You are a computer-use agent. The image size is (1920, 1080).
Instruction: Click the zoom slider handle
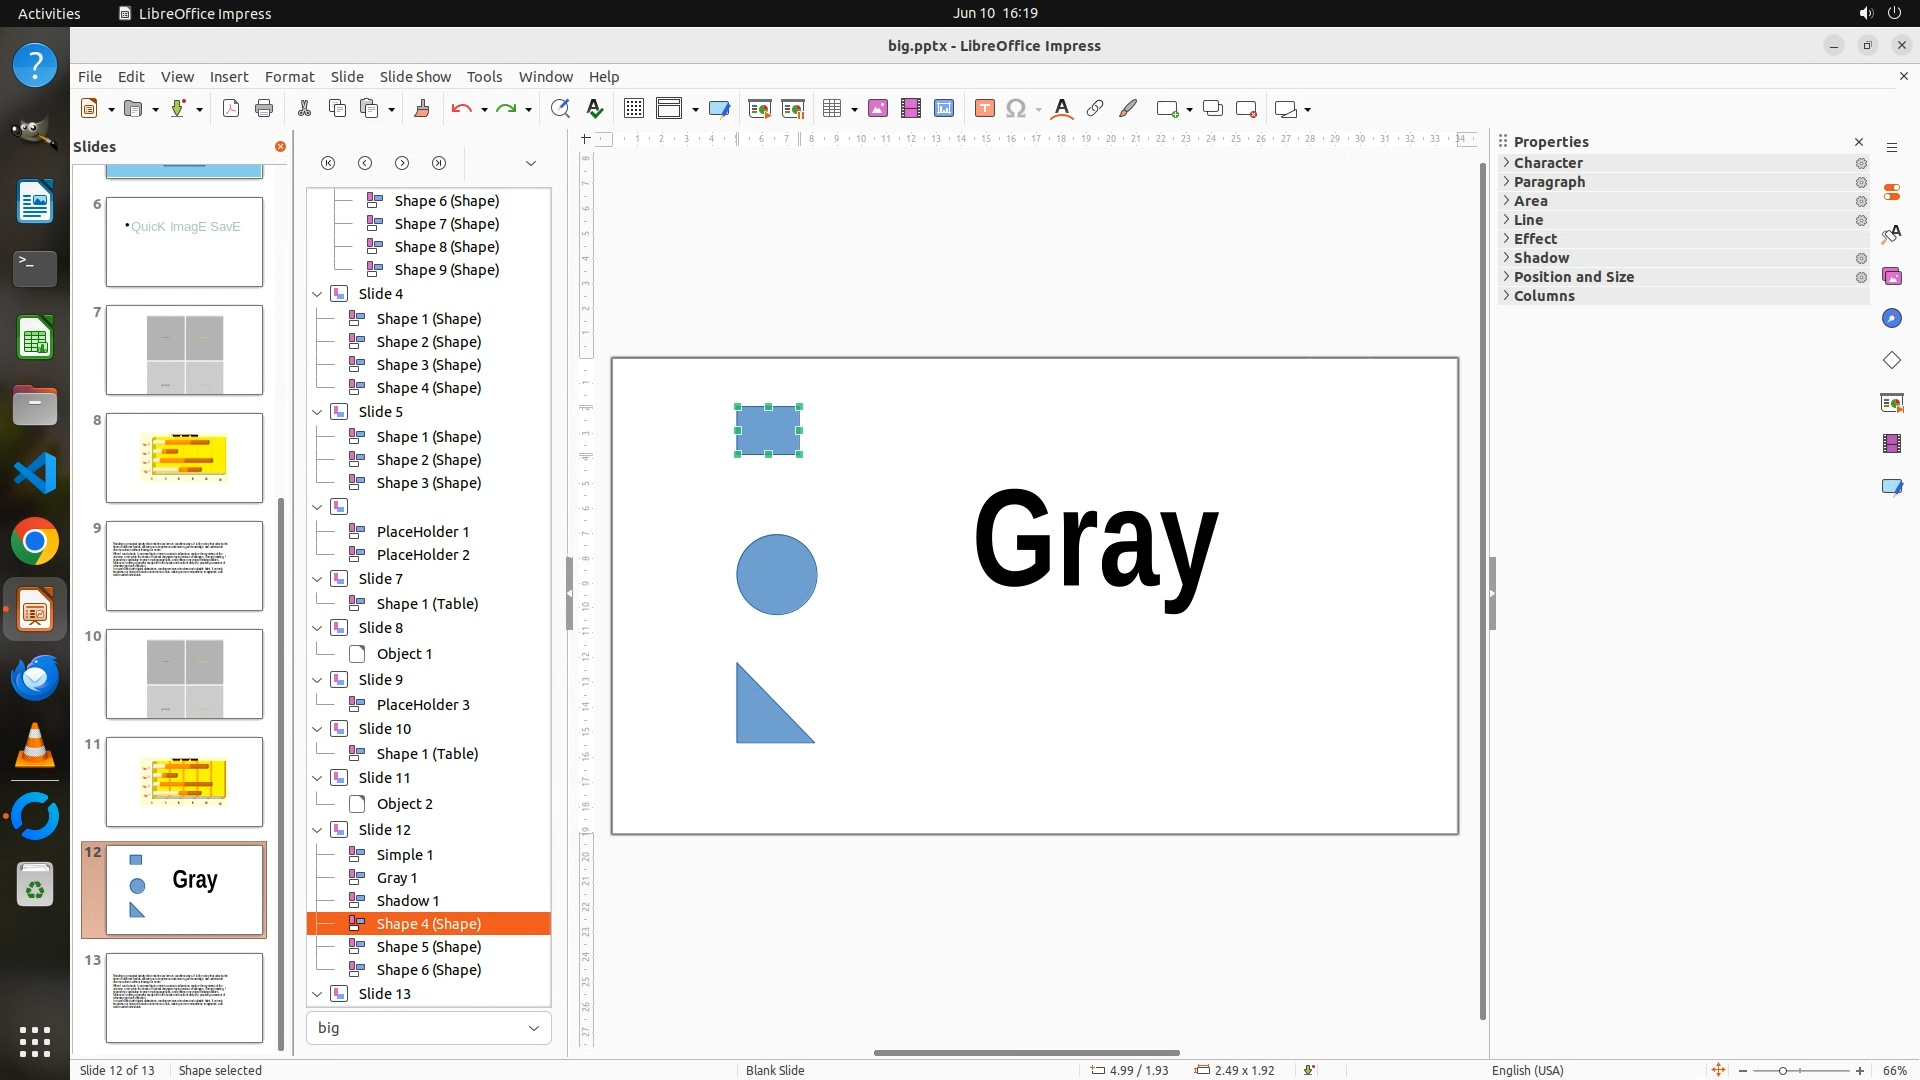(1782, 1071)
